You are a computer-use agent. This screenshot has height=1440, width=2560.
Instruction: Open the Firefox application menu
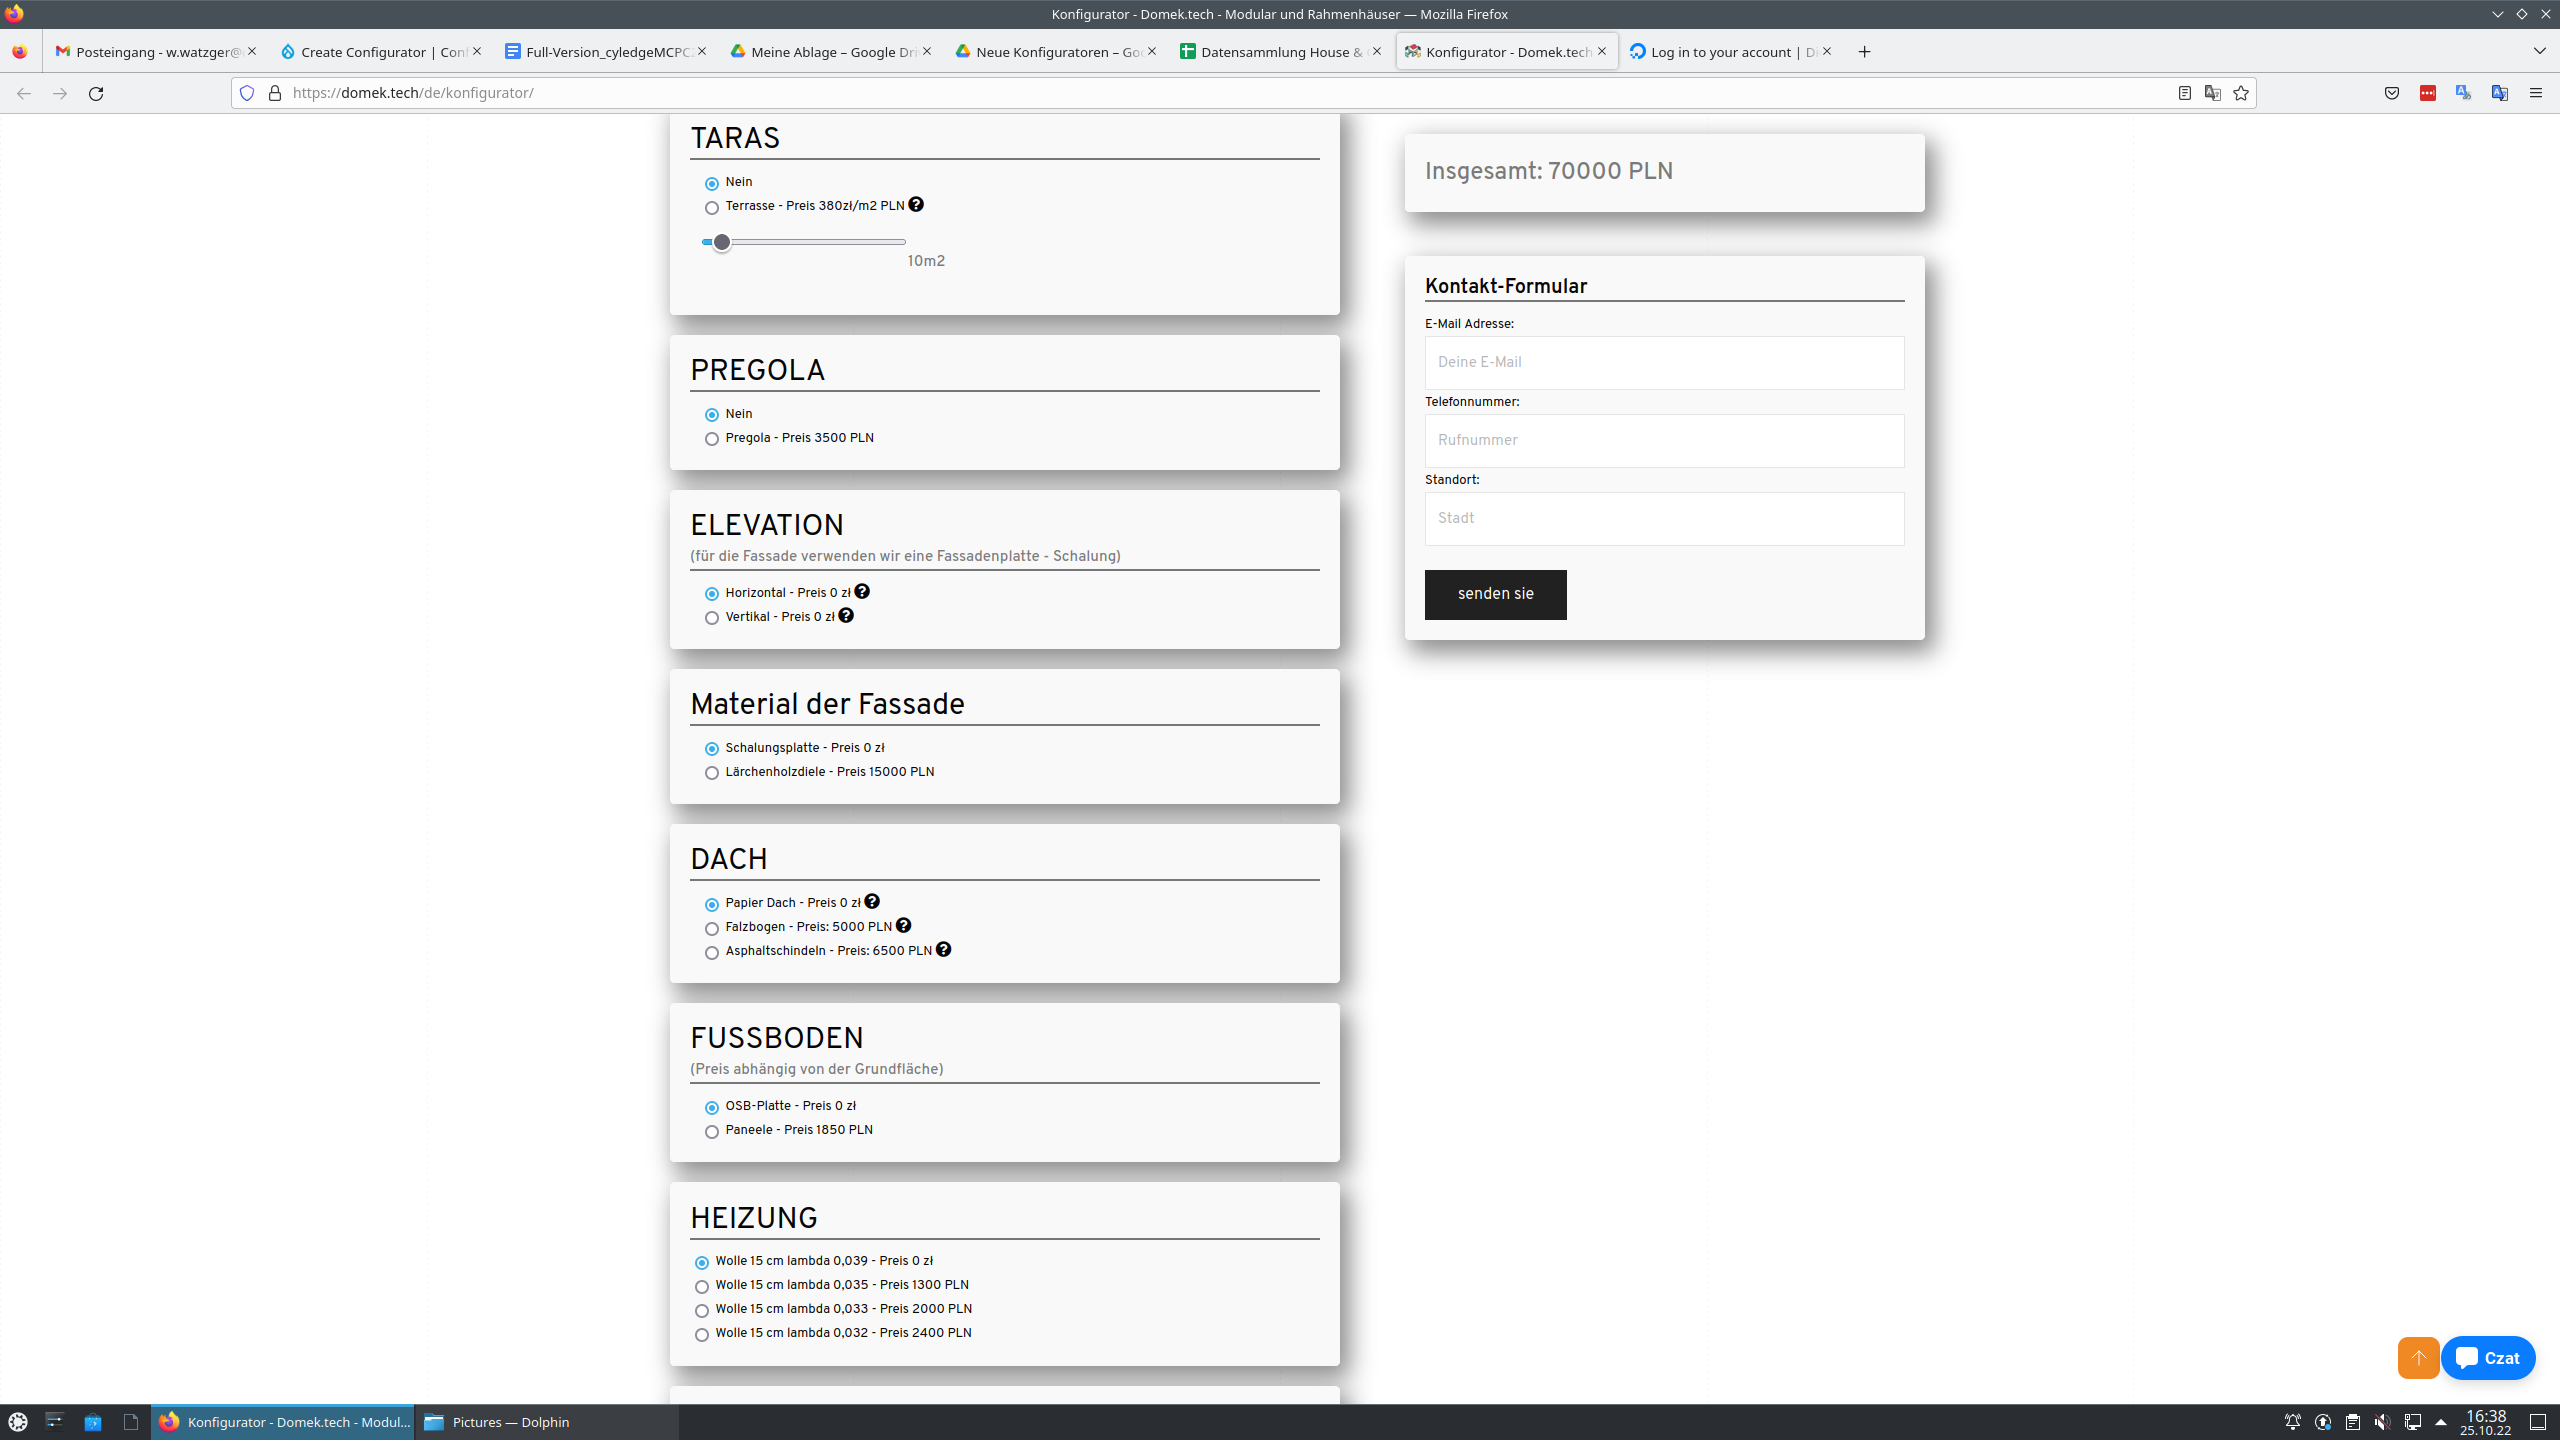(2536, 93)
